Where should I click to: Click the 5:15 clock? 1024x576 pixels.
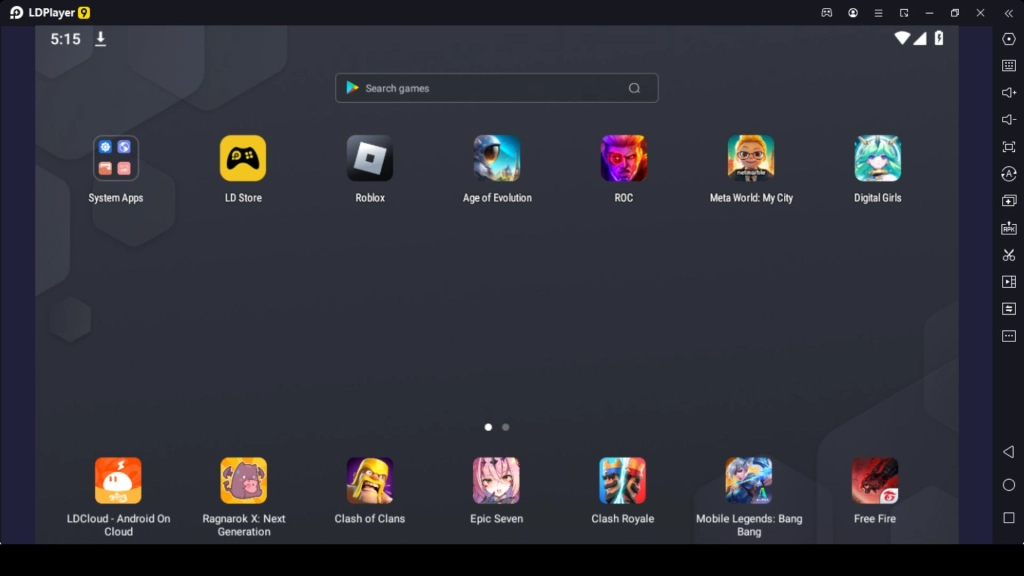(65, 39)
